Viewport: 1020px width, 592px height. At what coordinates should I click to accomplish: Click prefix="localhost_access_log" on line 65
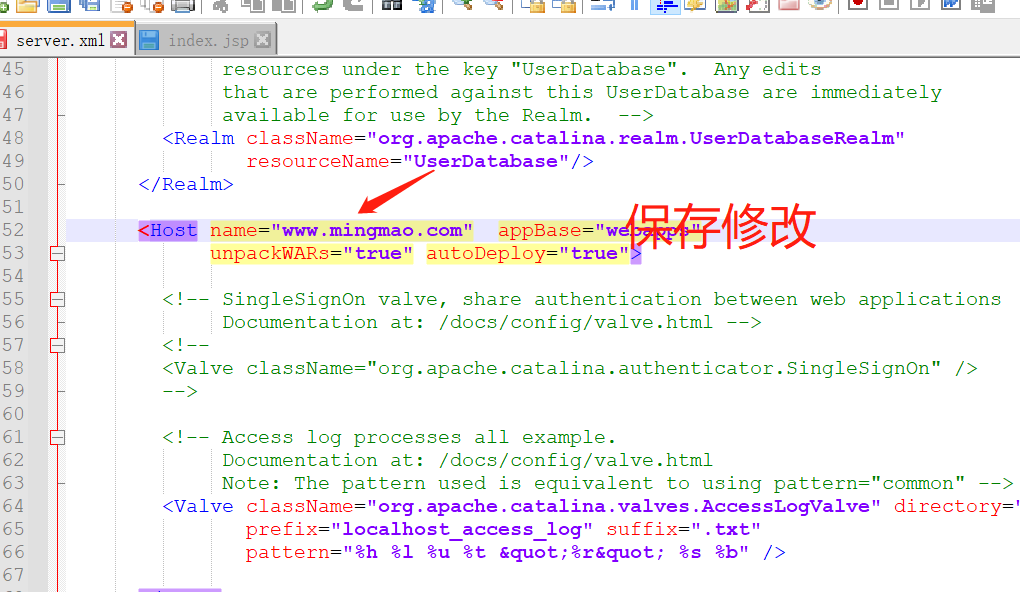coord(420,530)
